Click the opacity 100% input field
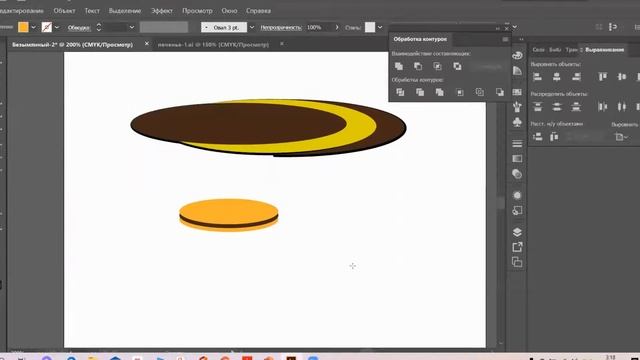This screenshot has width=640, height=360. [x=319, y=27]
